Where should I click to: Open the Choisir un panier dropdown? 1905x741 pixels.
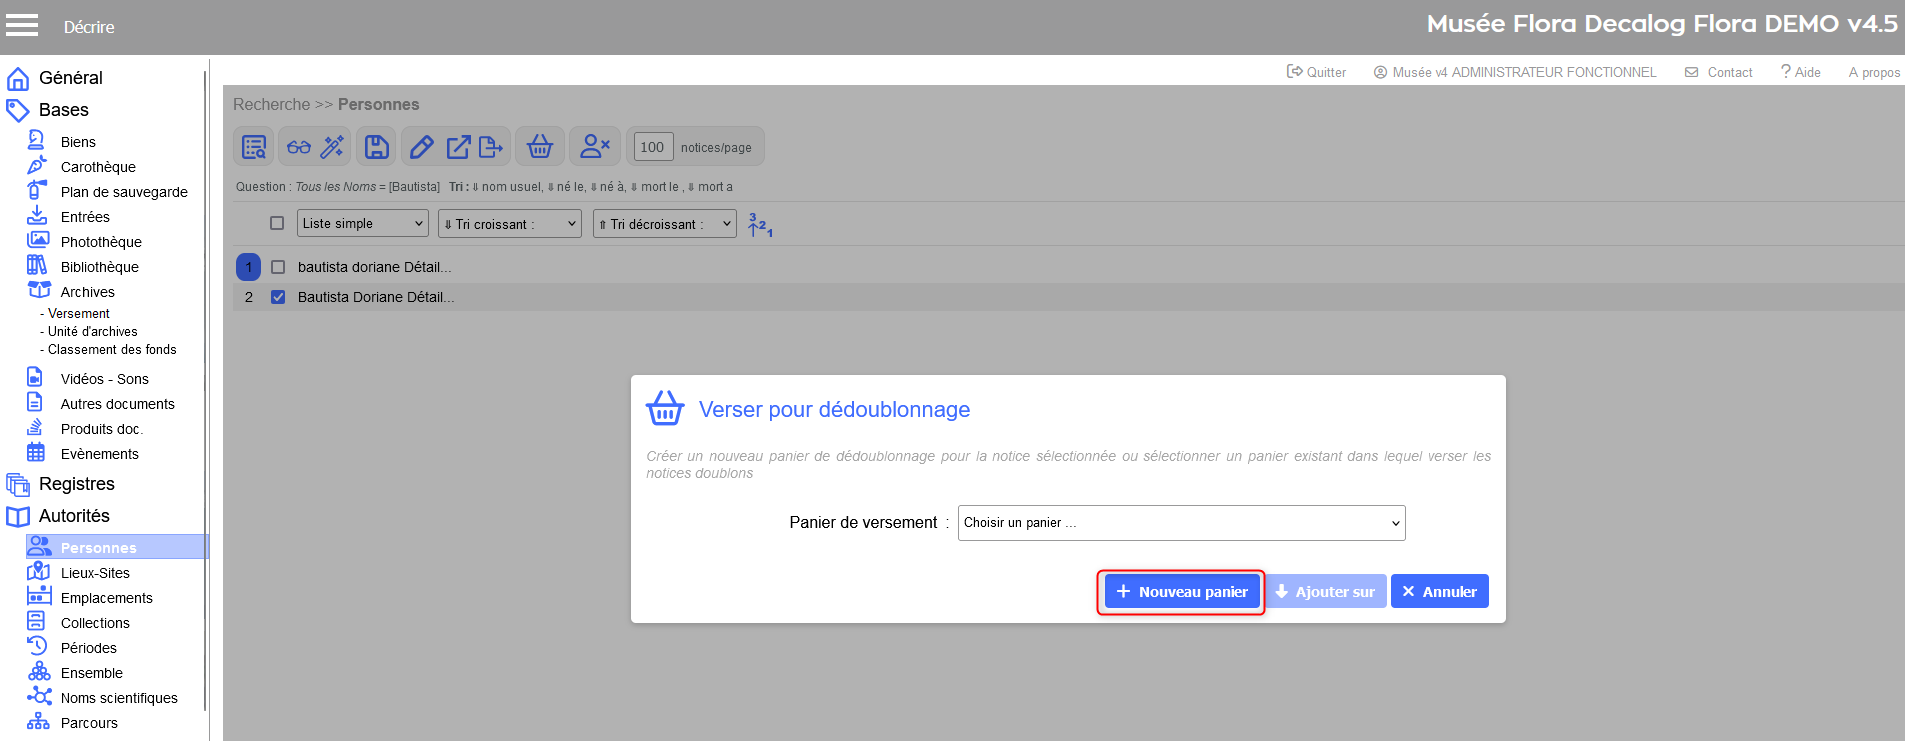tap(1181, 523)
